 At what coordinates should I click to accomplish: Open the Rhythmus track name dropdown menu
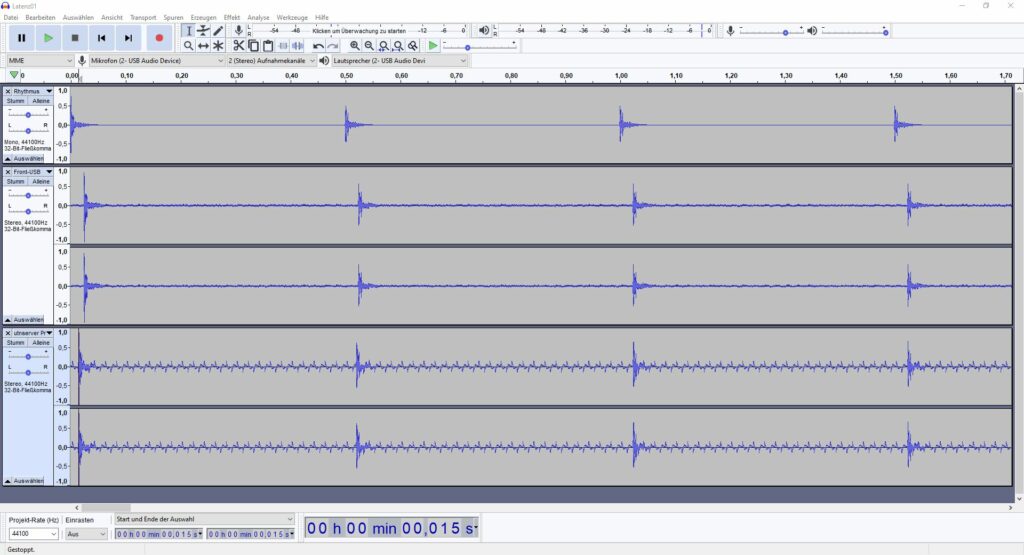coord(49,91)
